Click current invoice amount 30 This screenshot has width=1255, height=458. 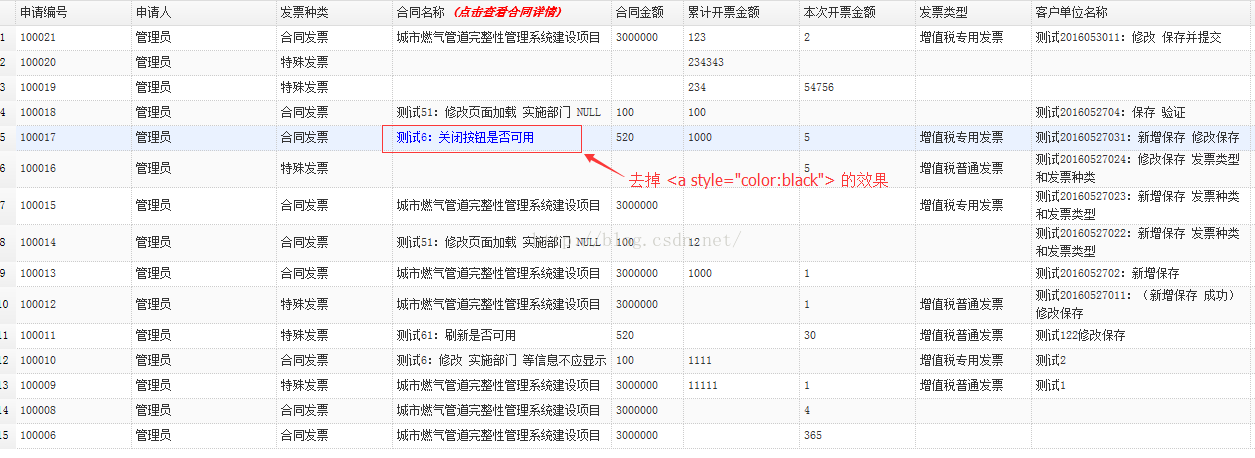(810, 335)
